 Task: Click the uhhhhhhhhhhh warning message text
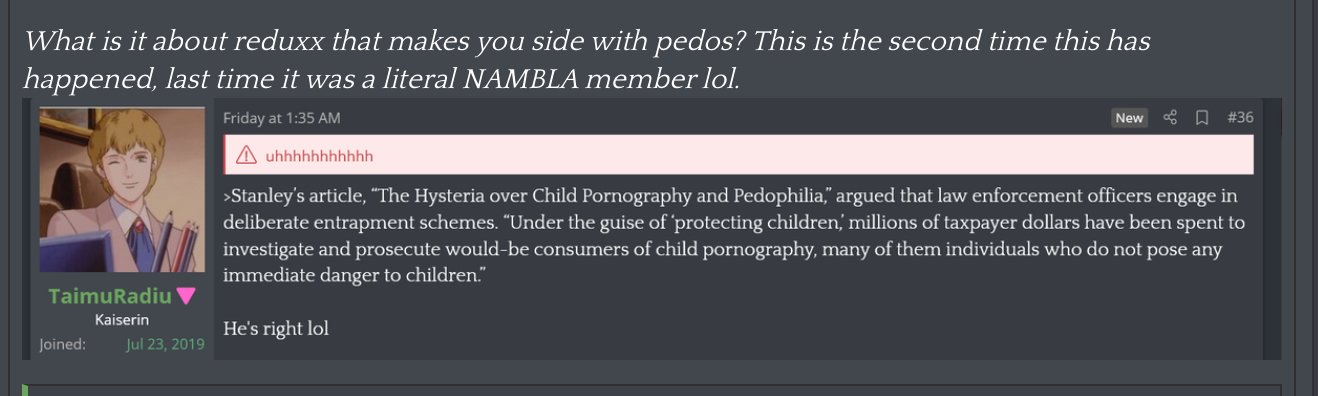point(320,156)
